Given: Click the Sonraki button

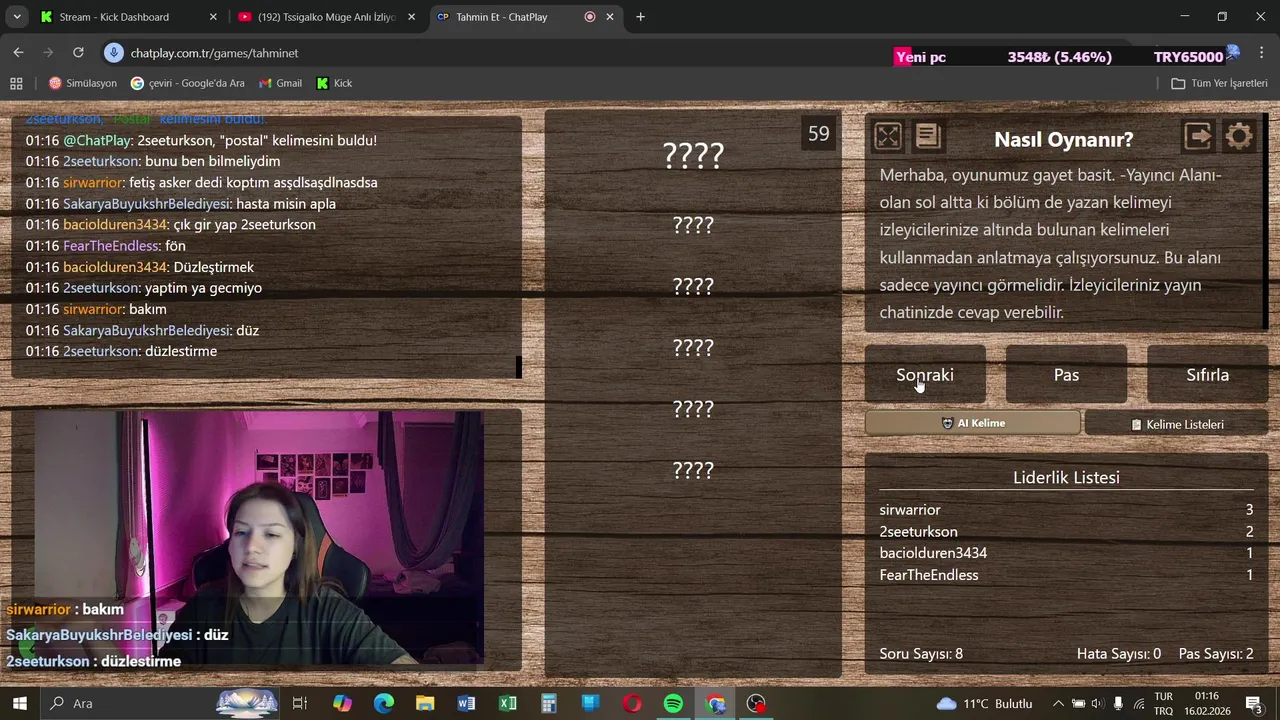Looking at the screenshot, I should pyautogui.click(x=925, y=375).
